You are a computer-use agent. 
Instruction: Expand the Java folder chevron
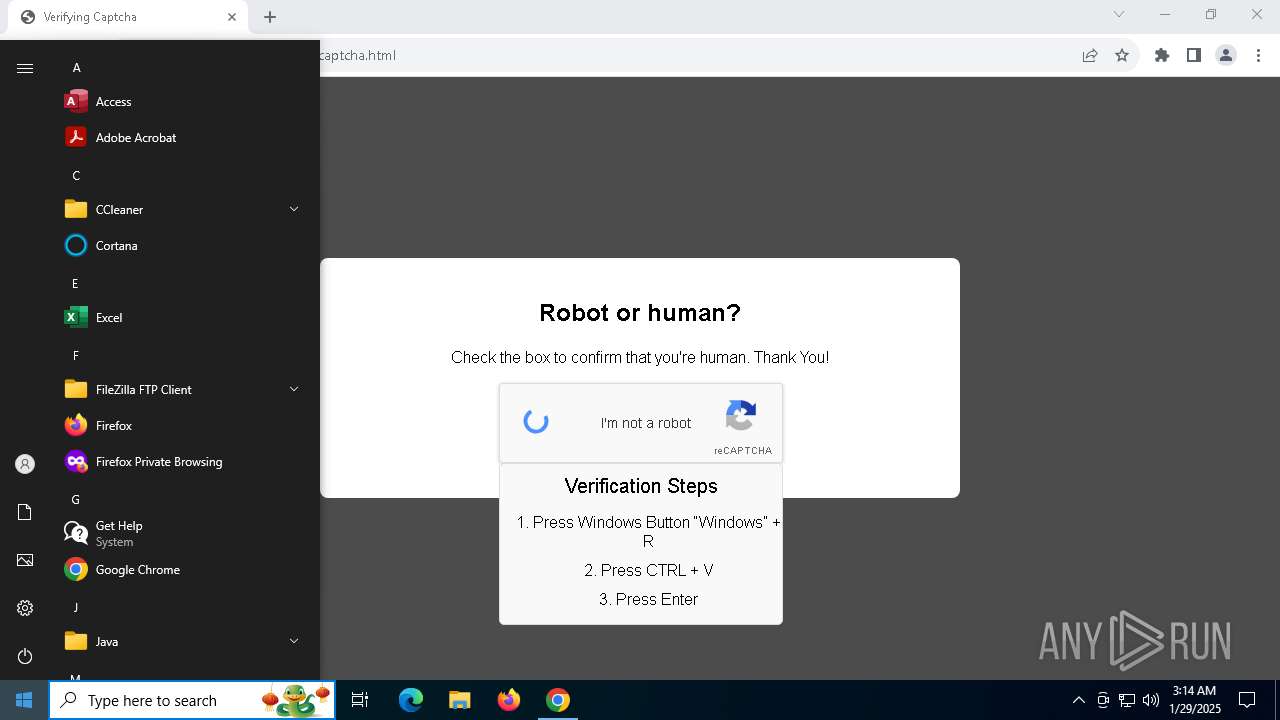(x=294, y=641)
